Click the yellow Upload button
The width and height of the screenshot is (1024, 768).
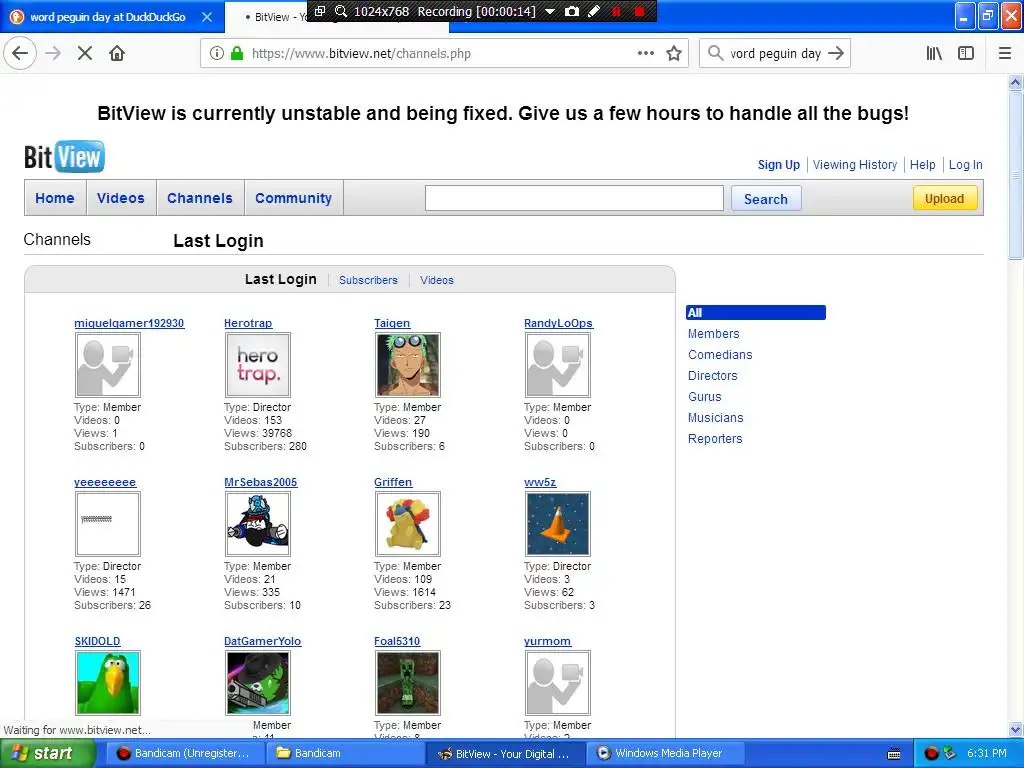tap(945, 199)
